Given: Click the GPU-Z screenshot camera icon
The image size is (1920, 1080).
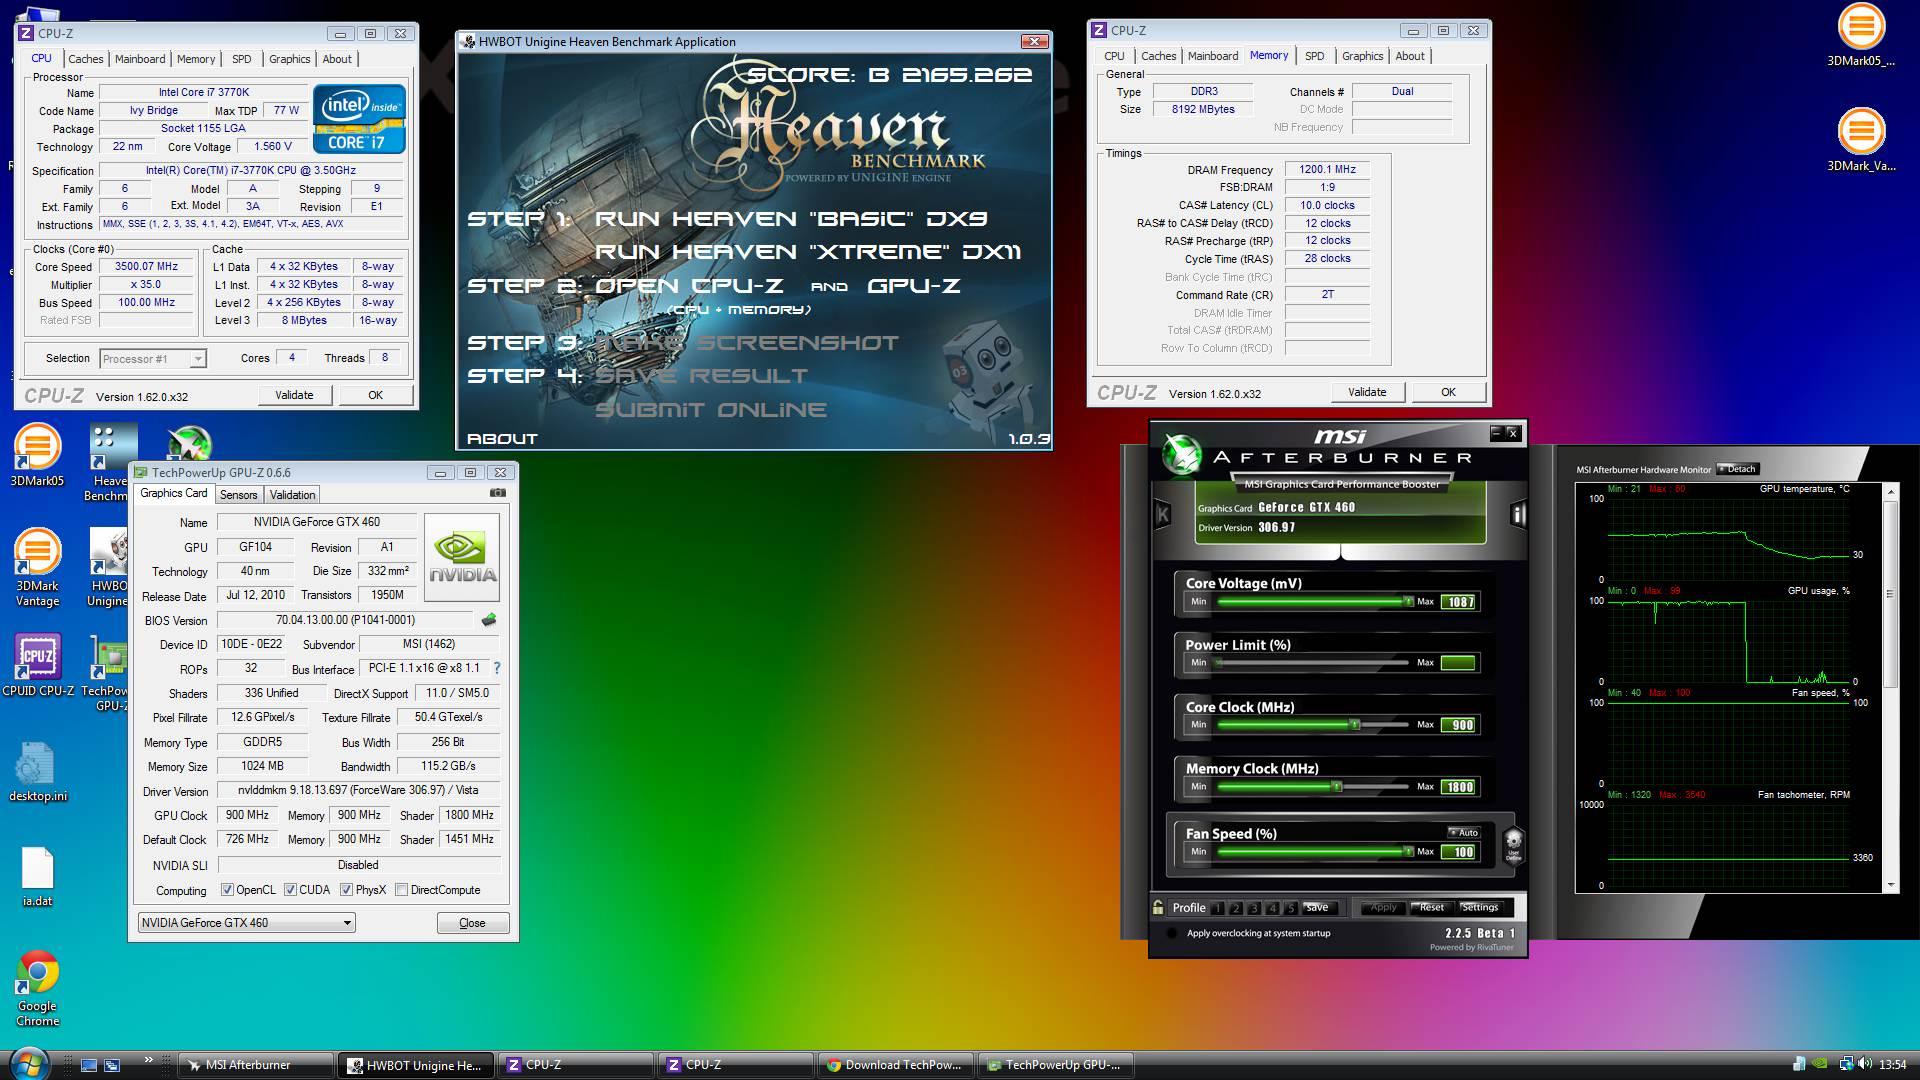Looking at the screenshot, I should click(498, 493).
